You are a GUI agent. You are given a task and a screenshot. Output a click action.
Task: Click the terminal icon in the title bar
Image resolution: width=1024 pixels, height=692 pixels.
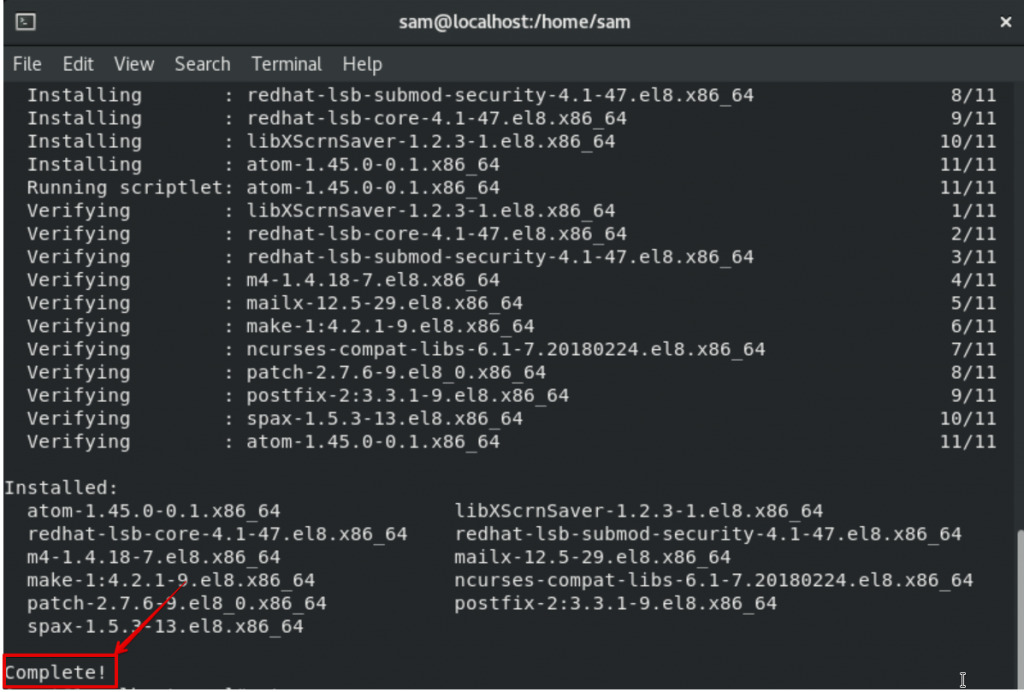[27, 21]
